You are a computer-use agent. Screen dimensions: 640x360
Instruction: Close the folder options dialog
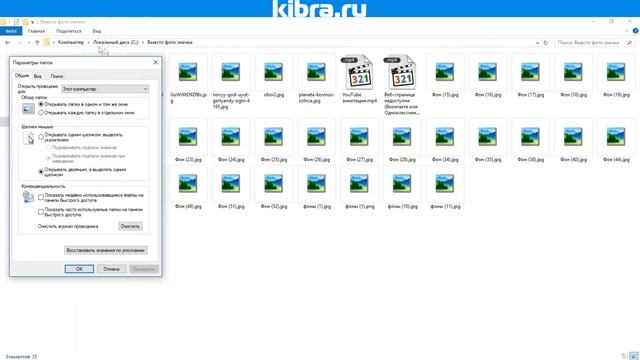(156, 62)
